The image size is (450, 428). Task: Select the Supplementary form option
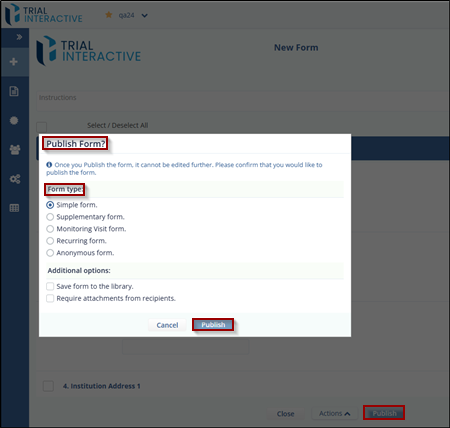[50, 217]
